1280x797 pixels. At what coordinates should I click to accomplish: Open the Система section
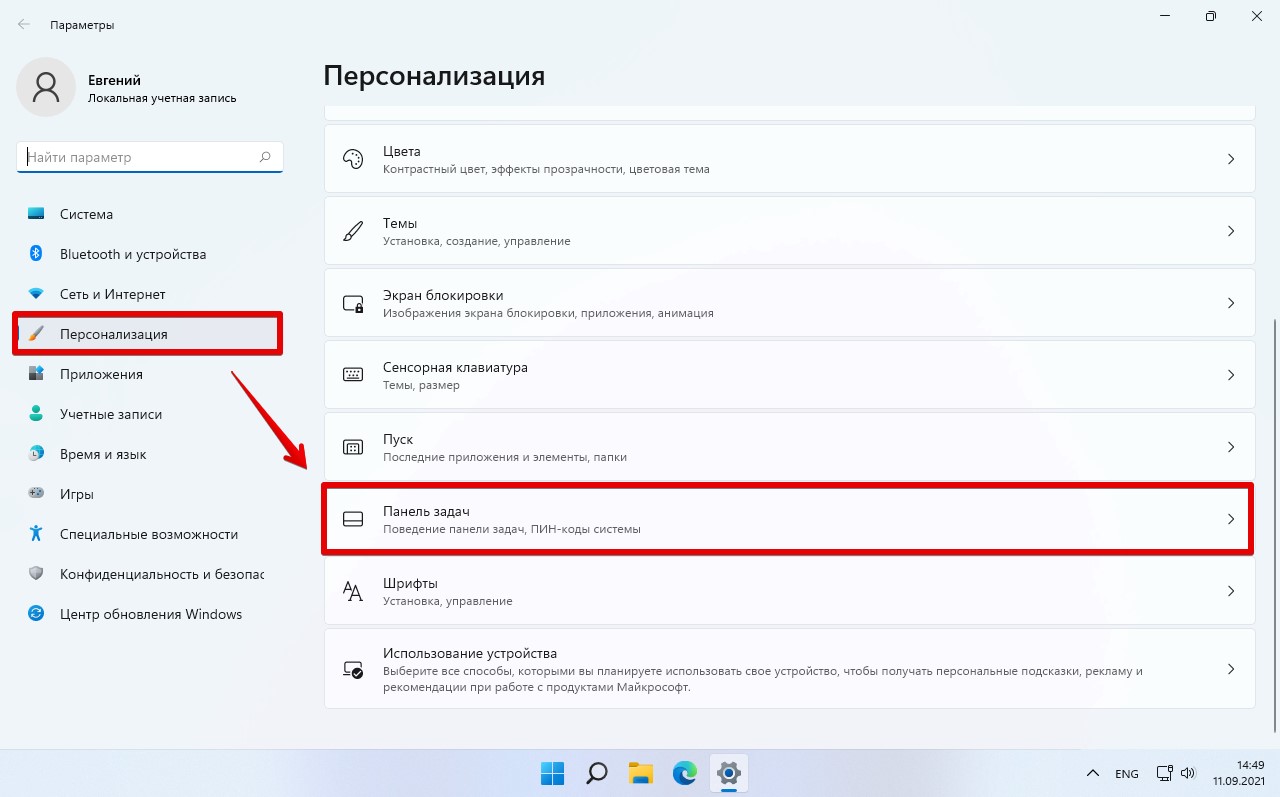150,214
